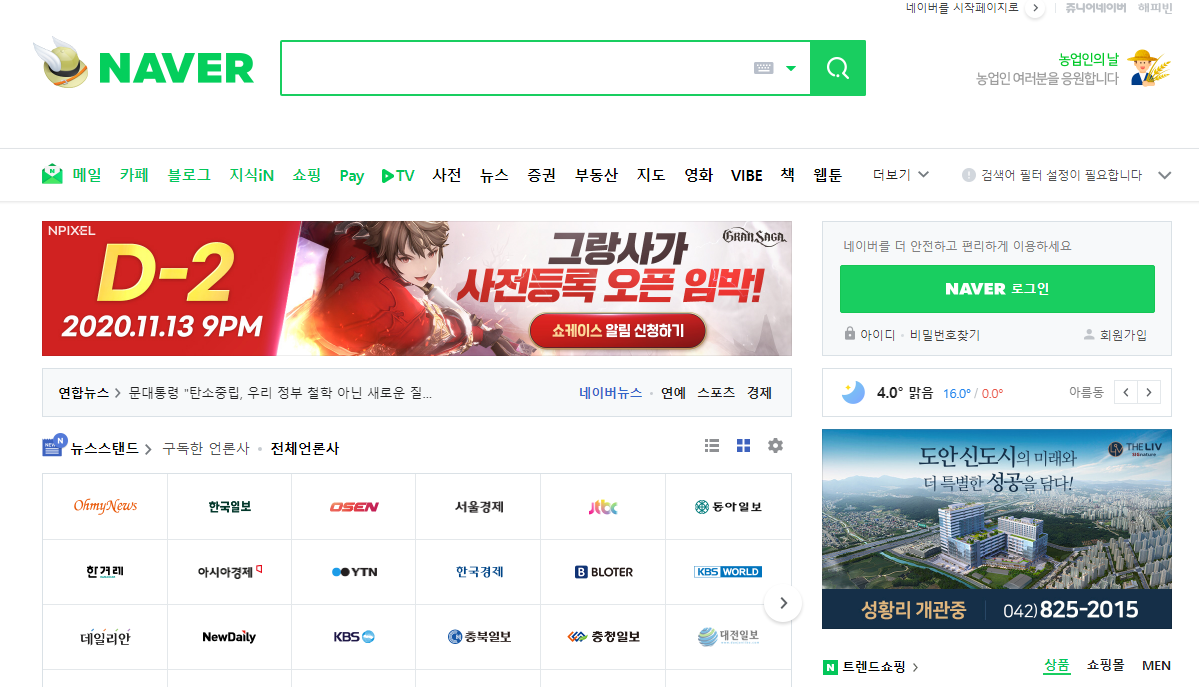This screenshot has height=687, width=1199.
Task: Open 비밀번호찾기 link
Action: pos(944,335)
